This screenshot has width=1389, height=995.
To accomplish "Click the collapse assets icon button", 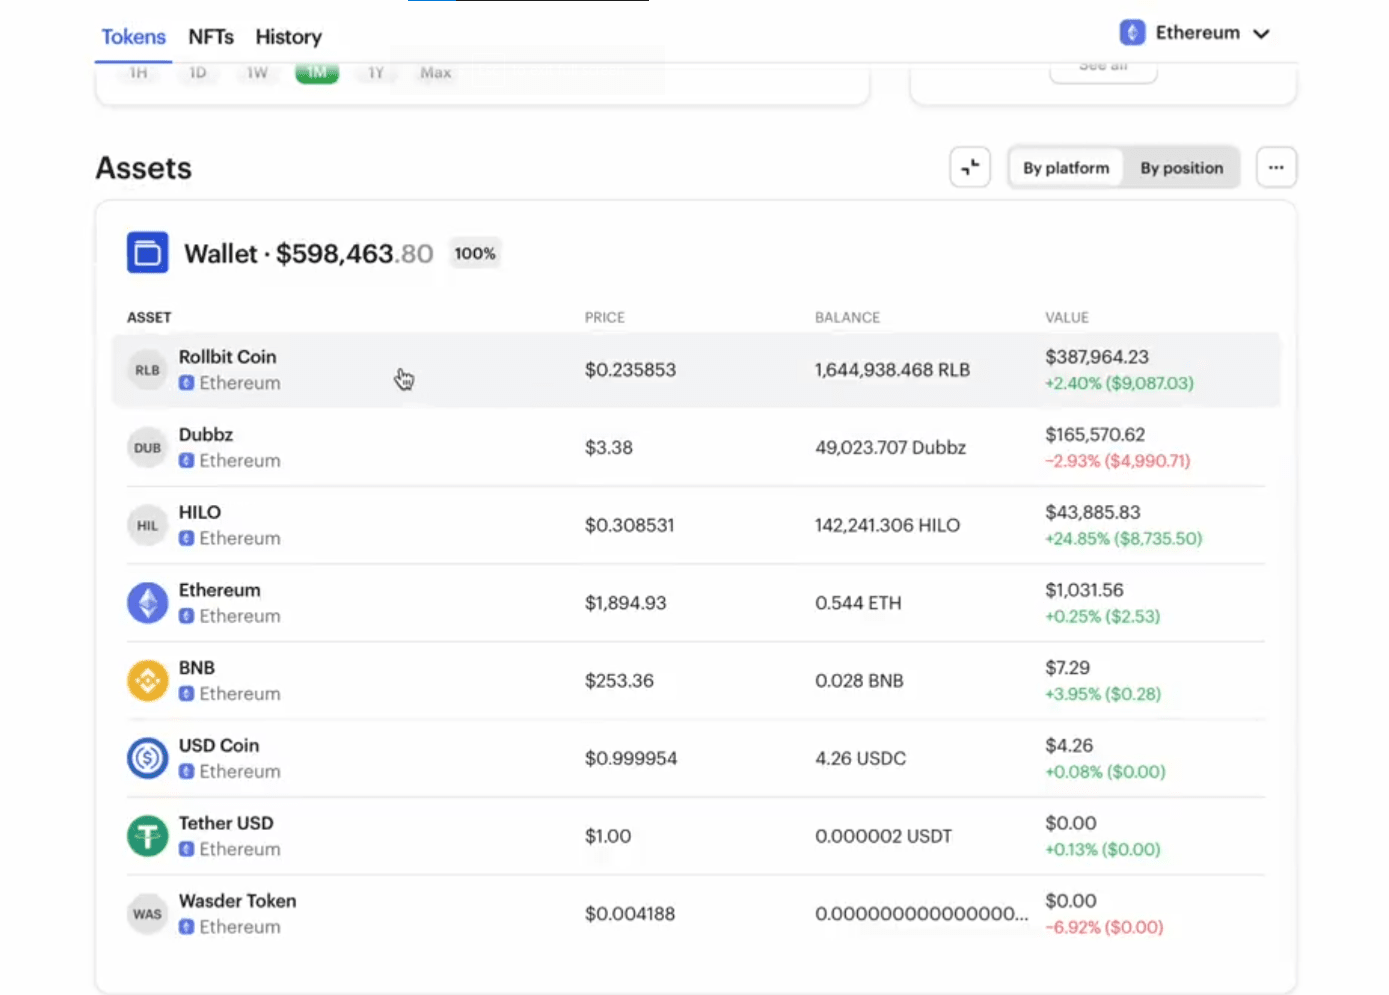I will coord(970,167).
